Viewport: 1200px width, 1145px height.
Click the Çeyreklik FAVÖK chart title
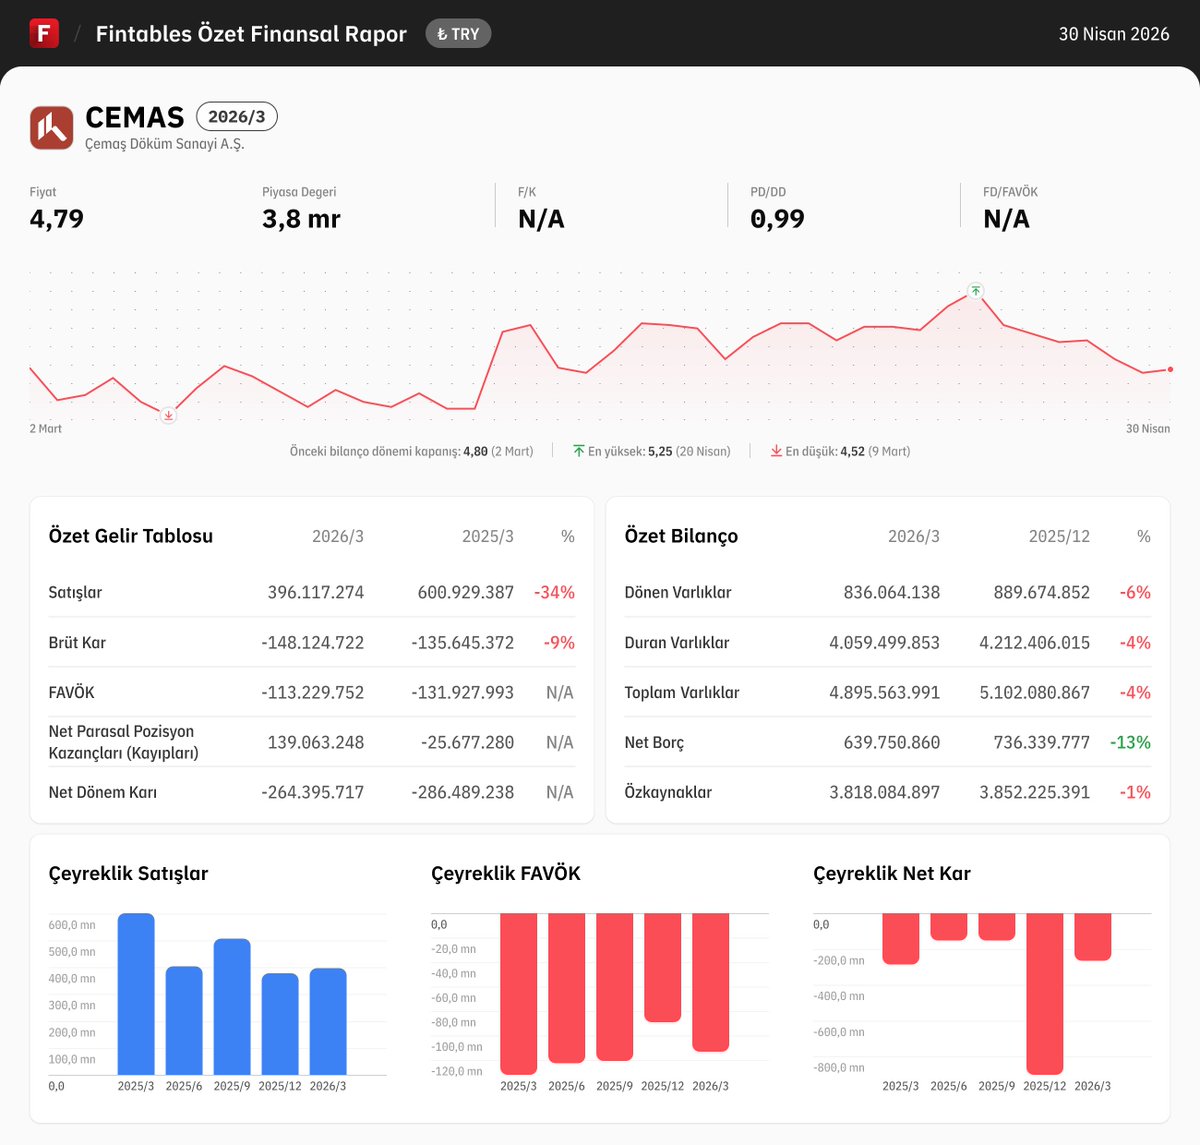point(506,873)
